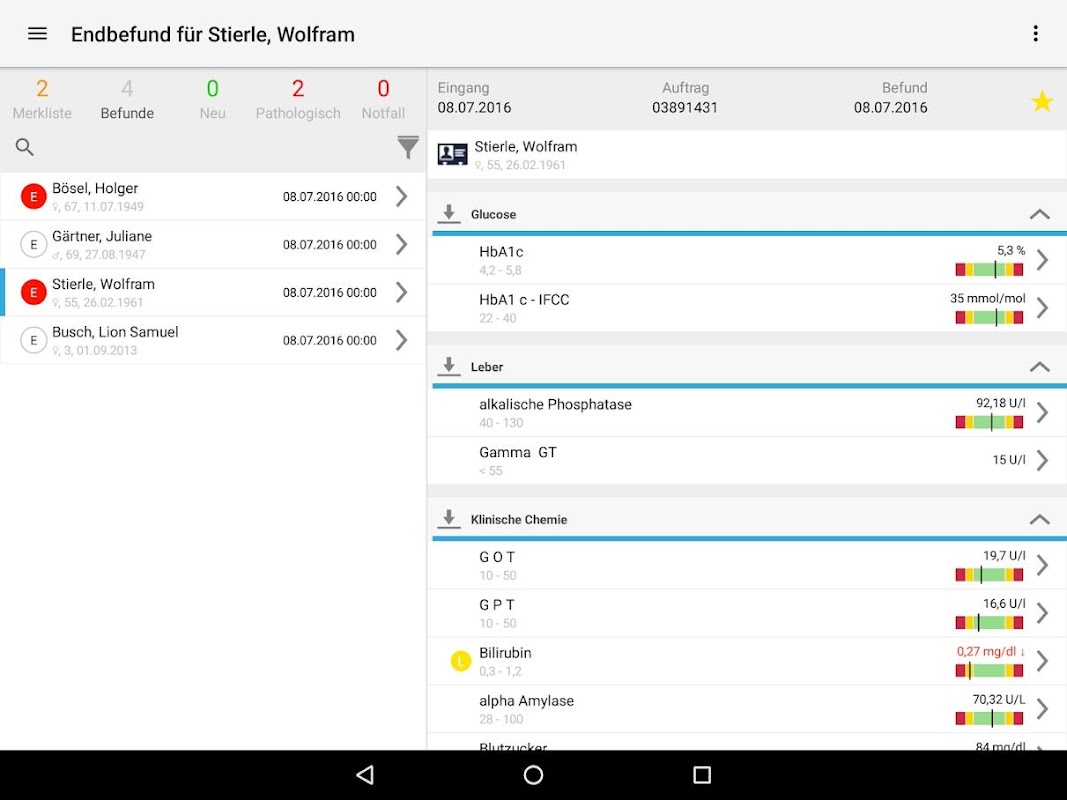Tap the Android recent apps button
The image size is (1067, 800).
702,775
